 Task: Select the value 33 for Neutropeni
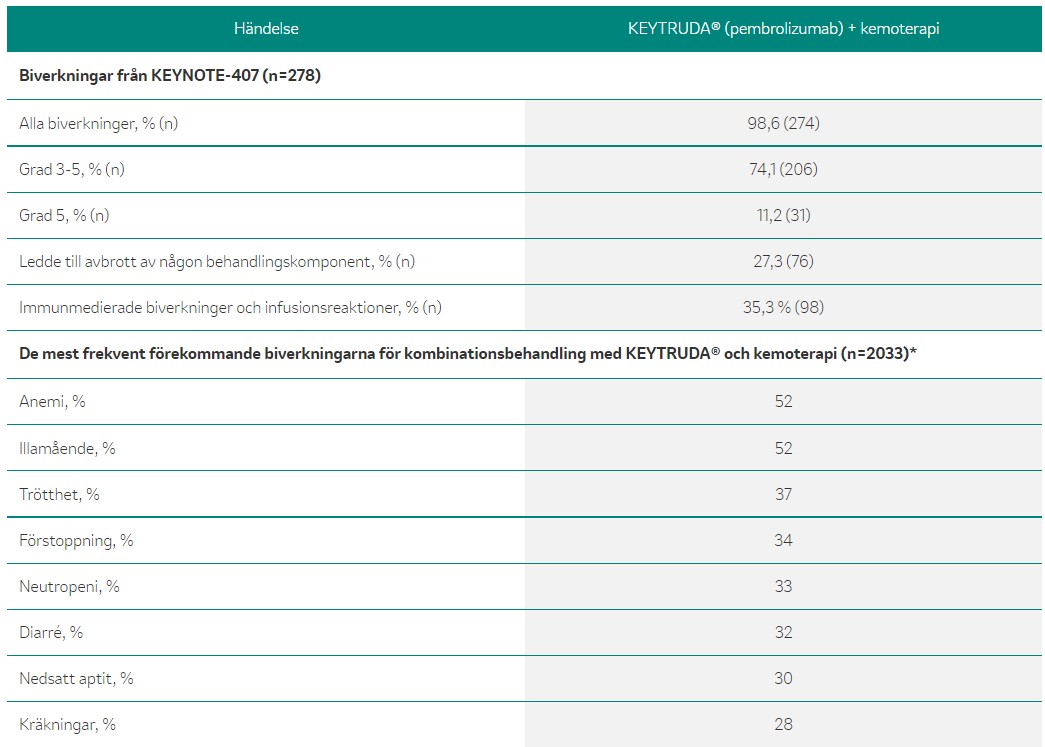click(783, 586)
